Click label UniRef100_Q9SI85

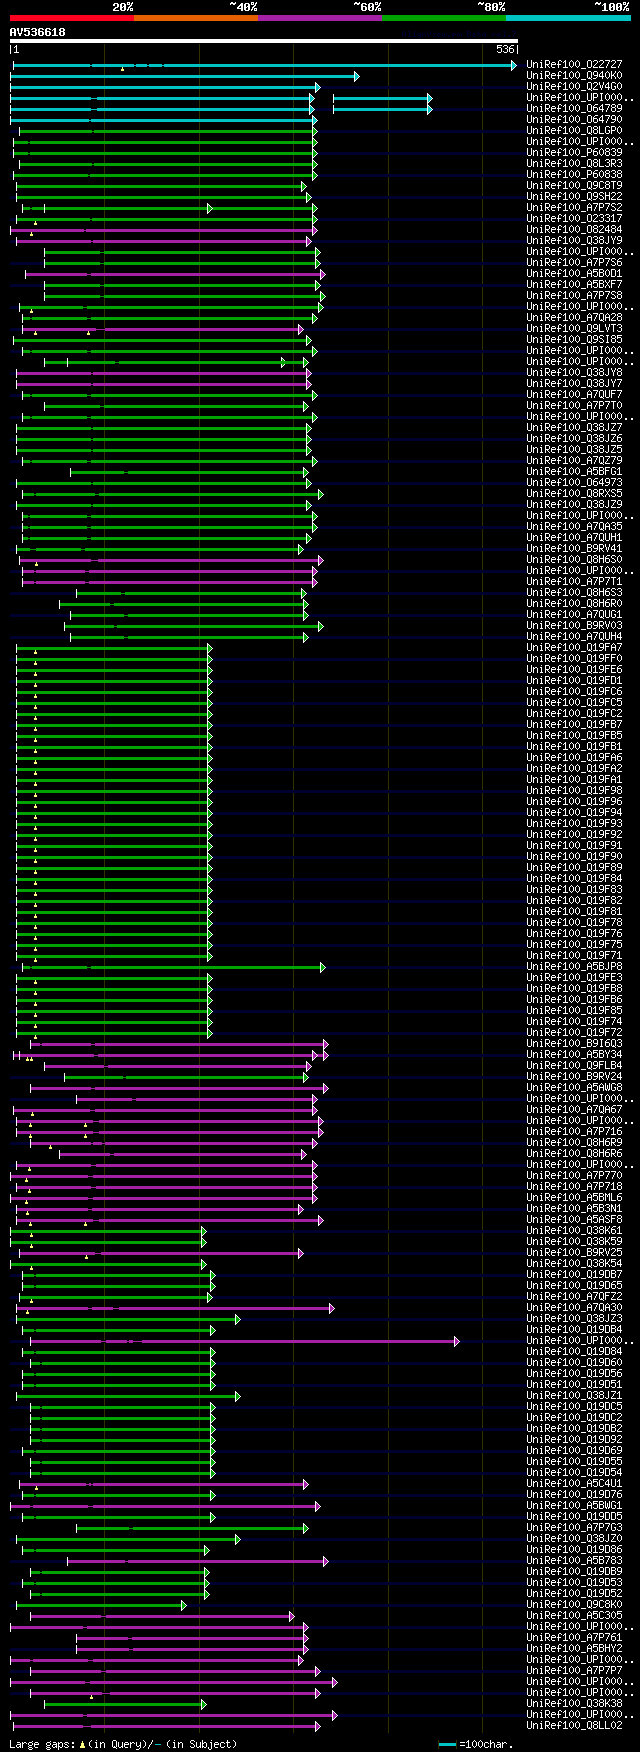pos(574,340)
